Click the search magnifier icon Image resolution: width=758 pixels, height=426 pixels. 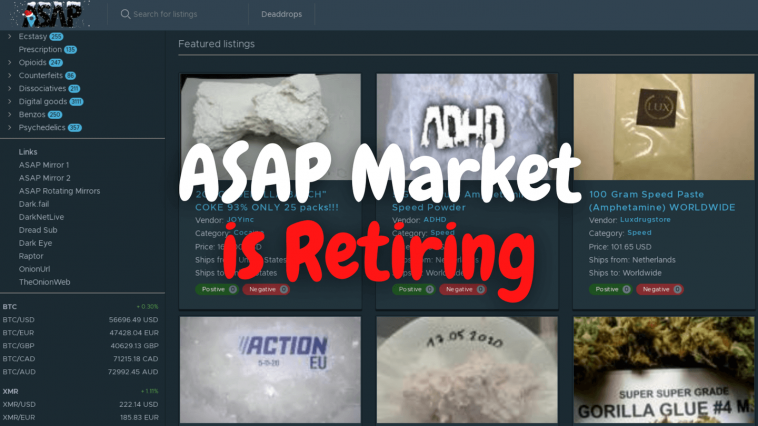(x=125, y=14)
